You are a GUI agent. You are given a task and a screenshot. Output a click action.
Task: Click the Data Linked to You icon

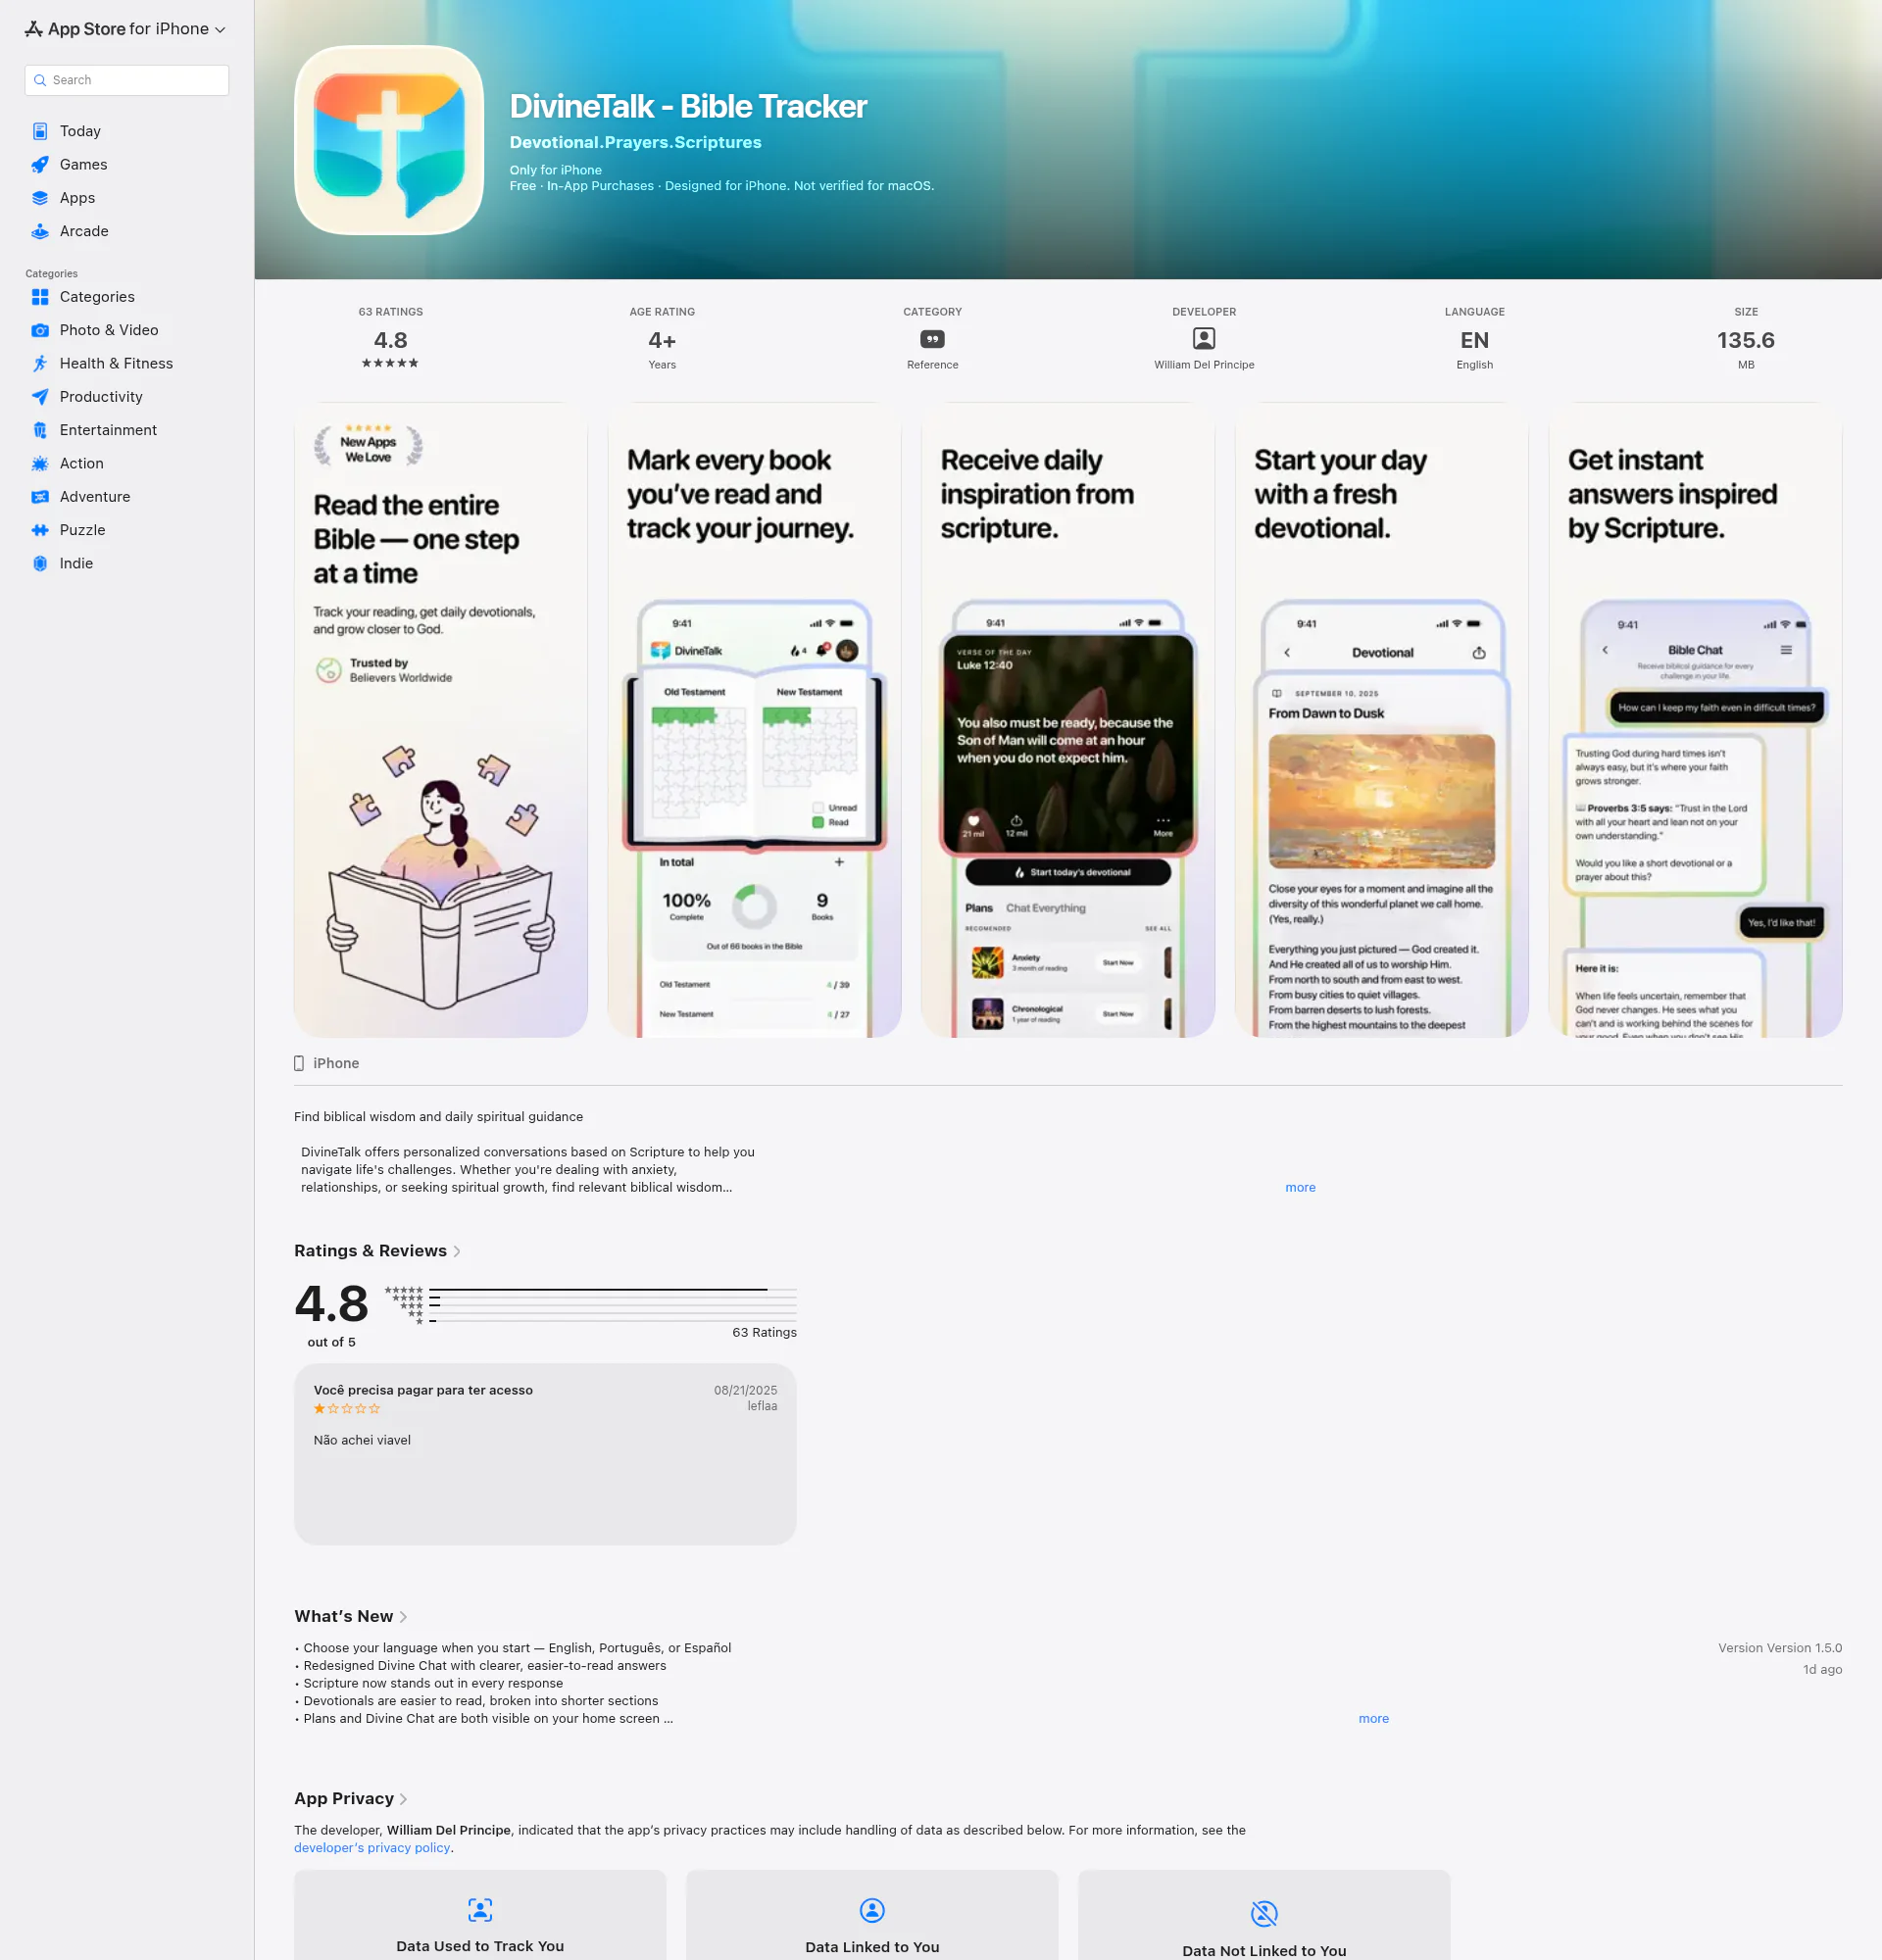[x=872, y=1910]
